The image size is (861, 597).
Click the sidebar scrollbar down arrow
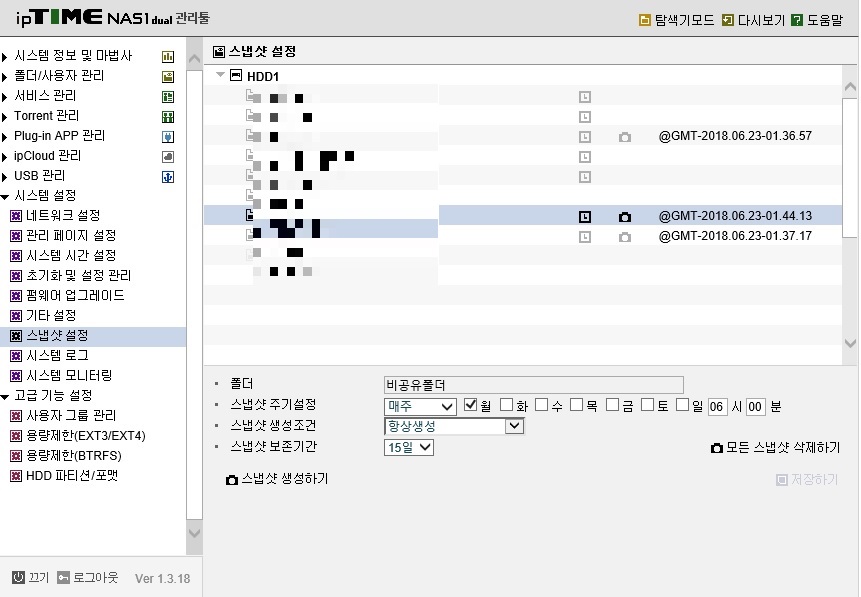coord(194,532)
